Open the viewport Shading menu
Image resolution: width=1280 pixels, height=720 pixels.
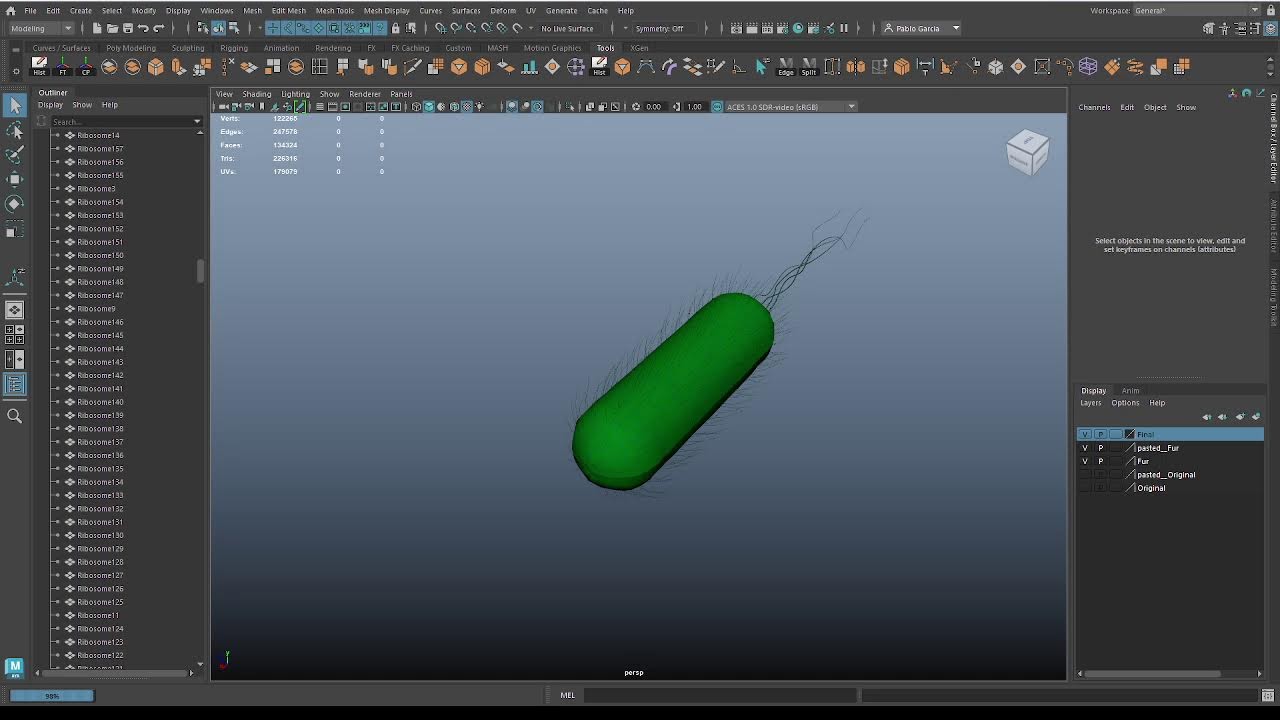[x=256, y=94]
